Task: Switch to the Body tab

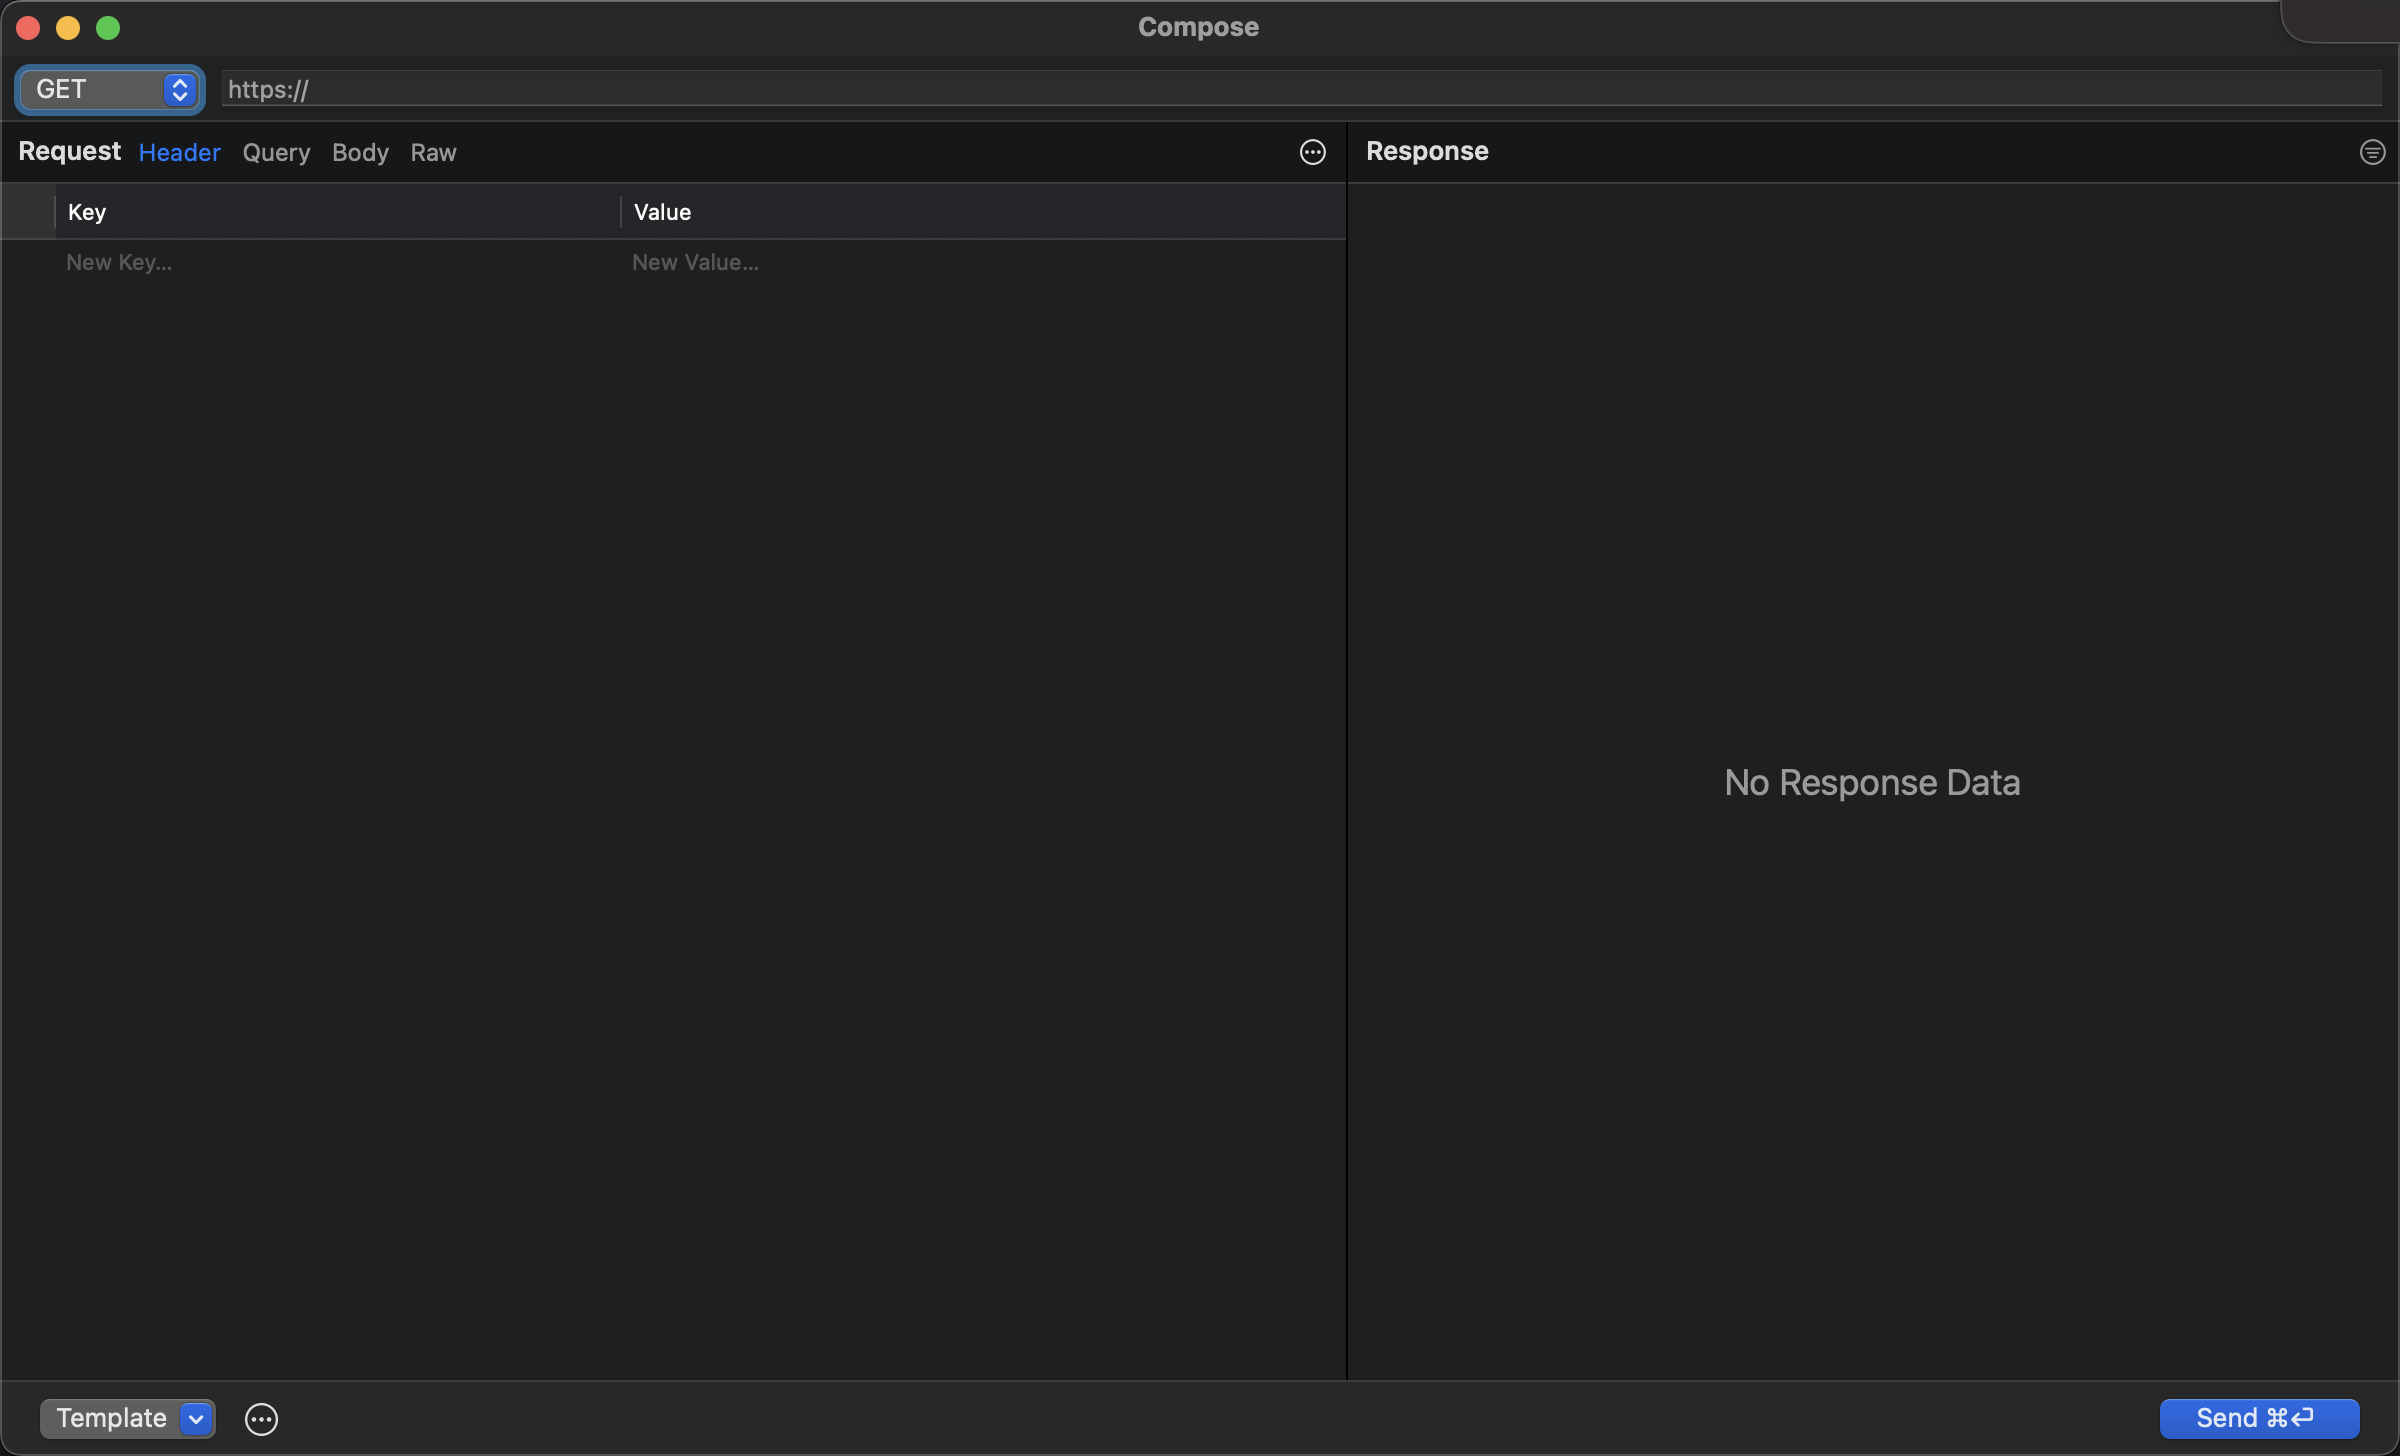Action: (360, 153)
